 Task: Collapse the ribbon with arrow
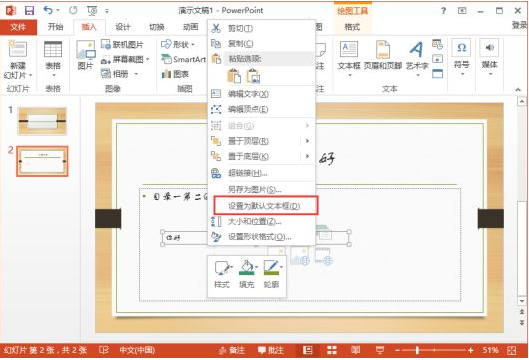(x=518, y=89)
